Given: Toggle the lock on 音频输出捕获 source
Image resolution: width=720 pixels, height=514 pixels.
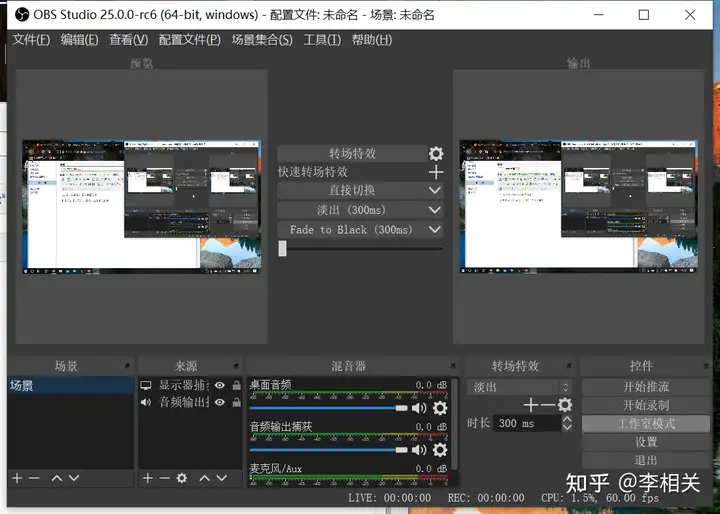Looking at the screenshot, I should tap(236, 402).
